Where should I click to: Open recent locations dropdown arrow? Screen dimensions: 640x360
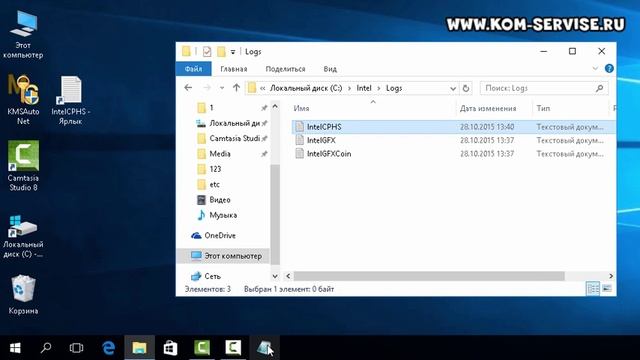coord(222,88)
